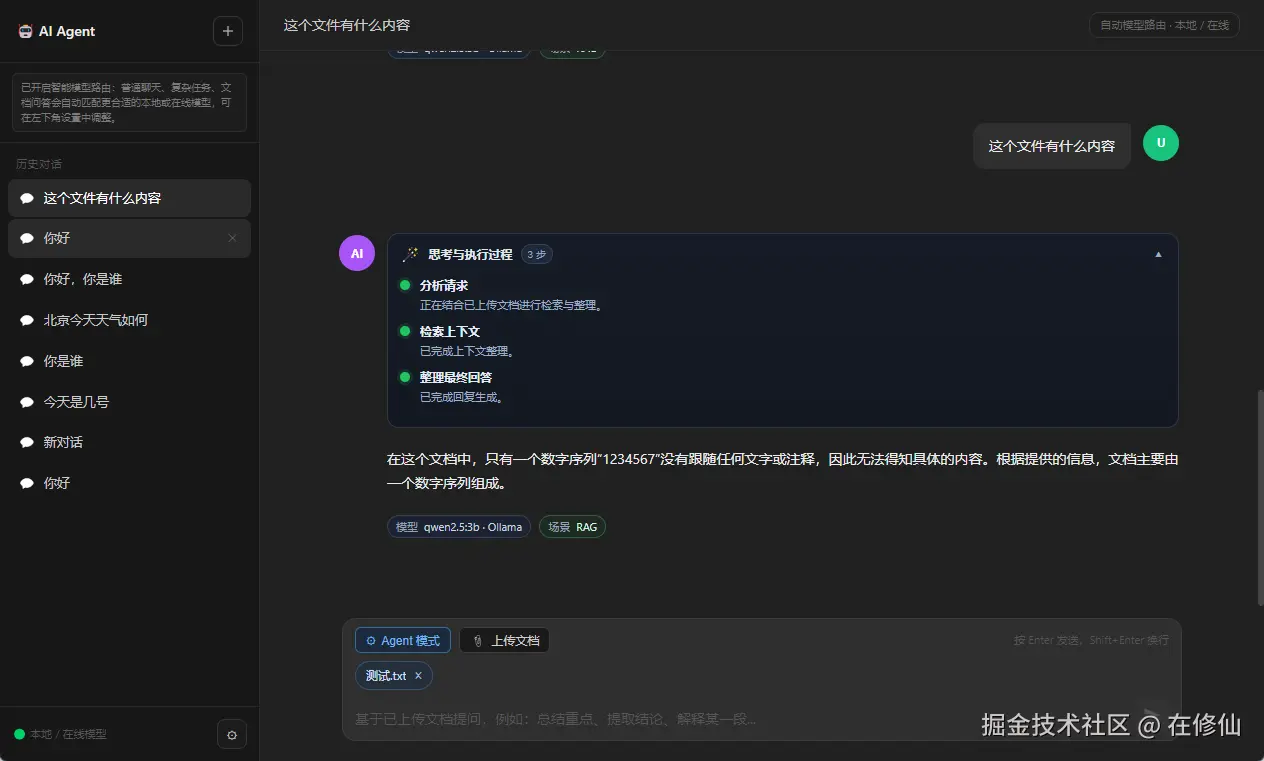
Task: Open conversation 这个文件有什么内容 in the sidebar
Action: 129,198
